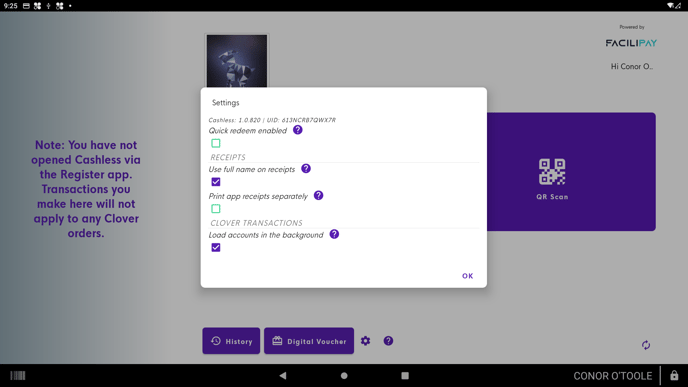Click the help icon beside gear
This screenshot has height=387, width=688.
(388, 341)
